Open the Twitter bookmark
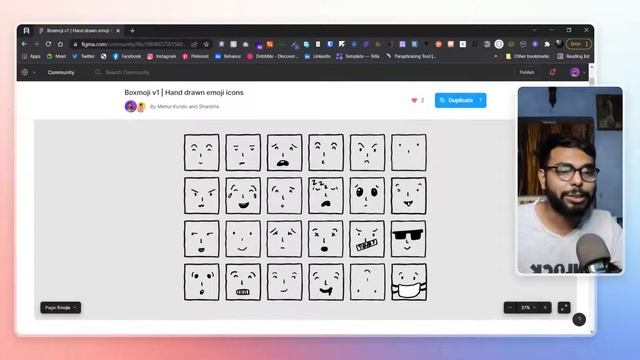This screenshot has width=640, height=360. [83, 56]
